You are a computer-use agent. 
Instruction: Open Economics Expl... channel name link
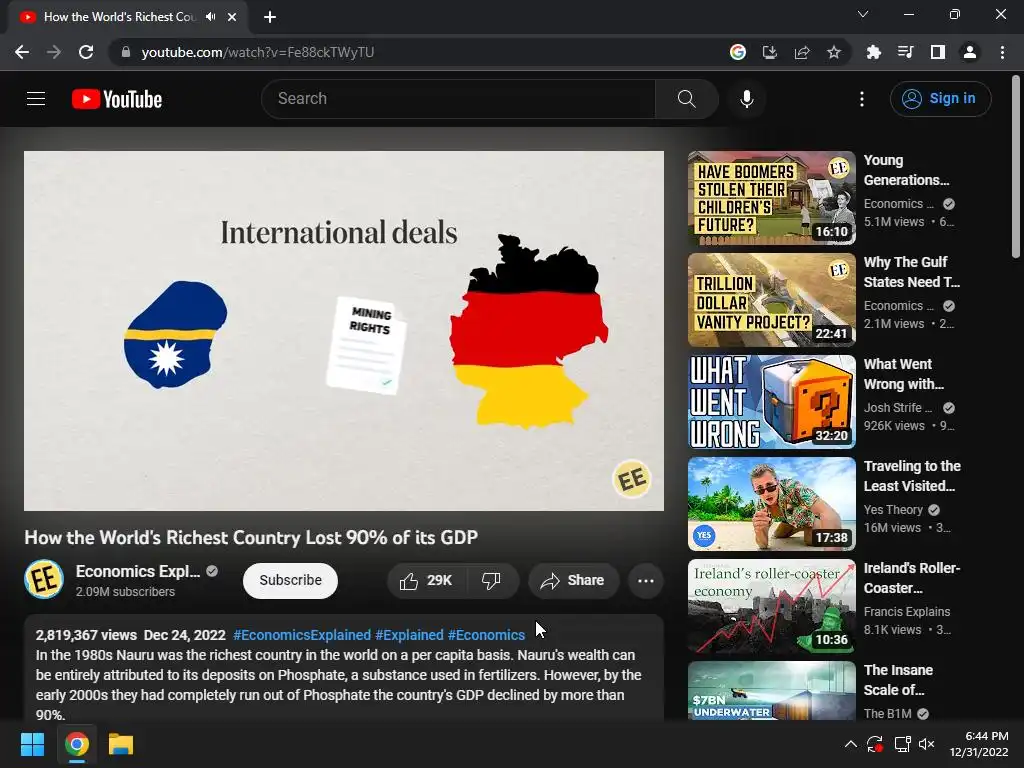point(138,571)
